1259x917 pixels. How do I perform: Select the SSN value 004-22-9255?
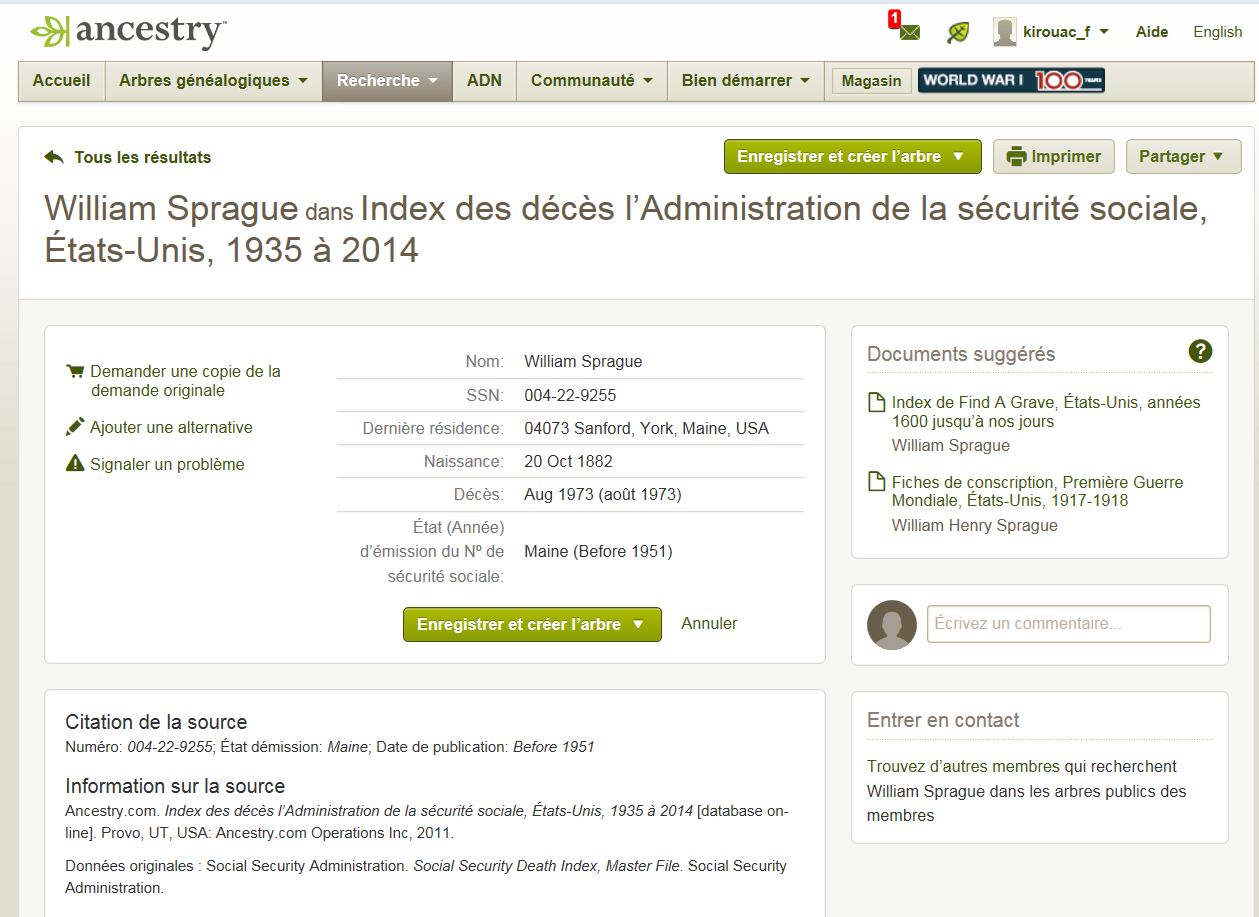point(570,395)
